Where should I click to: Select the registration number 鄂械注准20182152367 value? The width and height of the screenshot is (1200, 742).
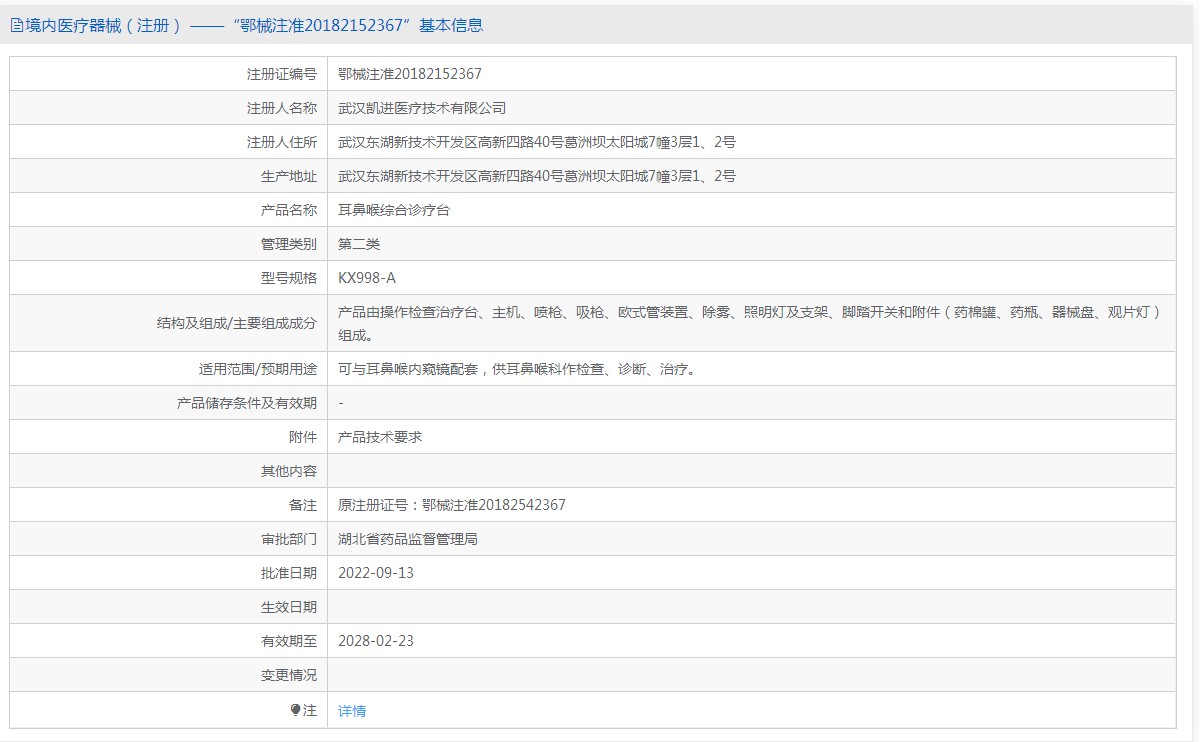pos(410,74)
